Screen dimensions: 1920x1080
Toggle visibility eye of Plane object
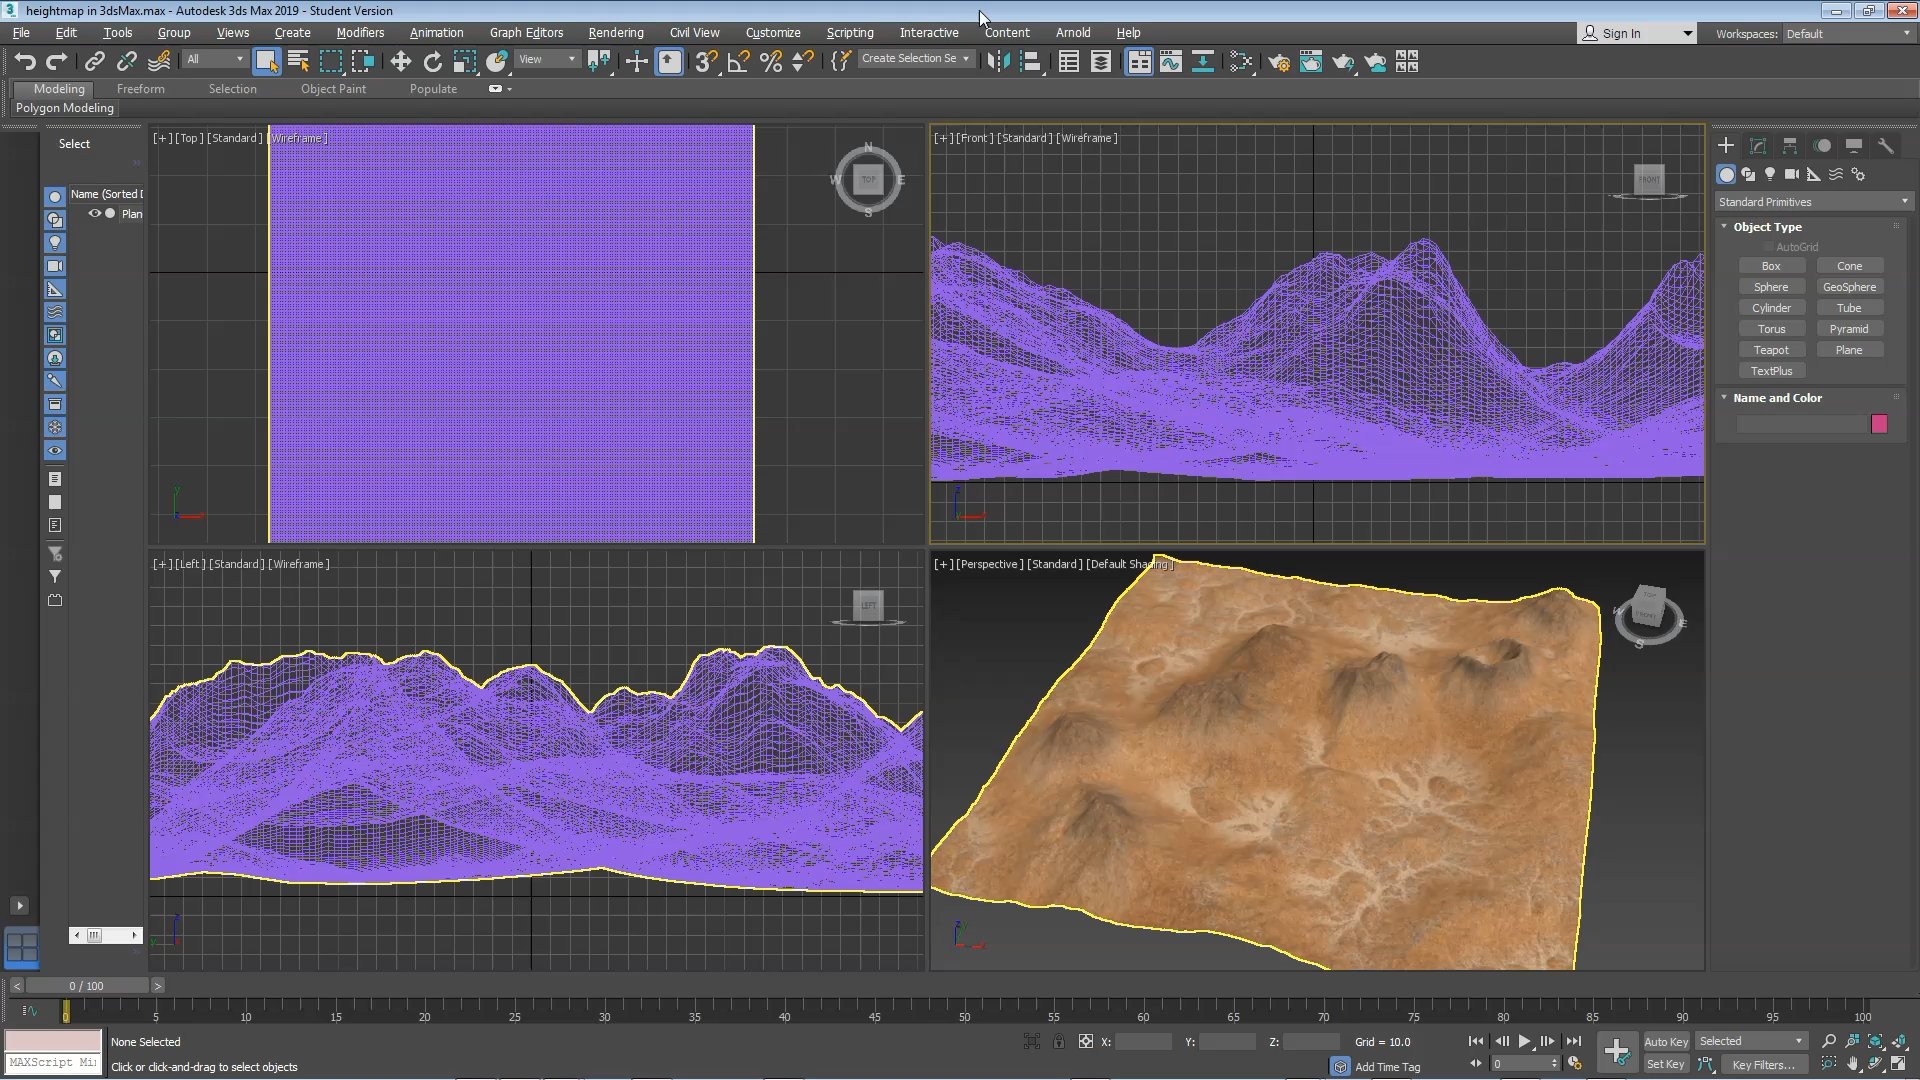point(94,214)
